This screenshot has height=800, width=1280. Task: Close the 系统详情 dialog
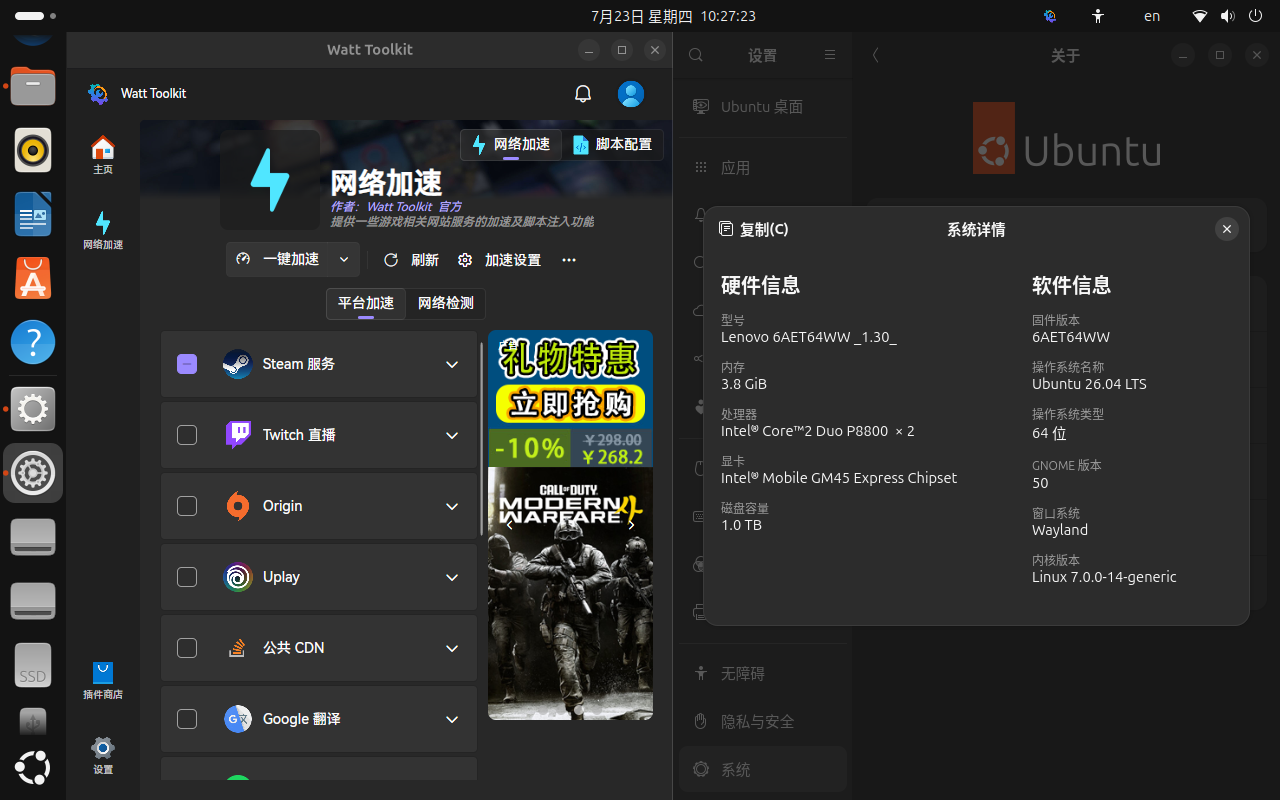1227,229
